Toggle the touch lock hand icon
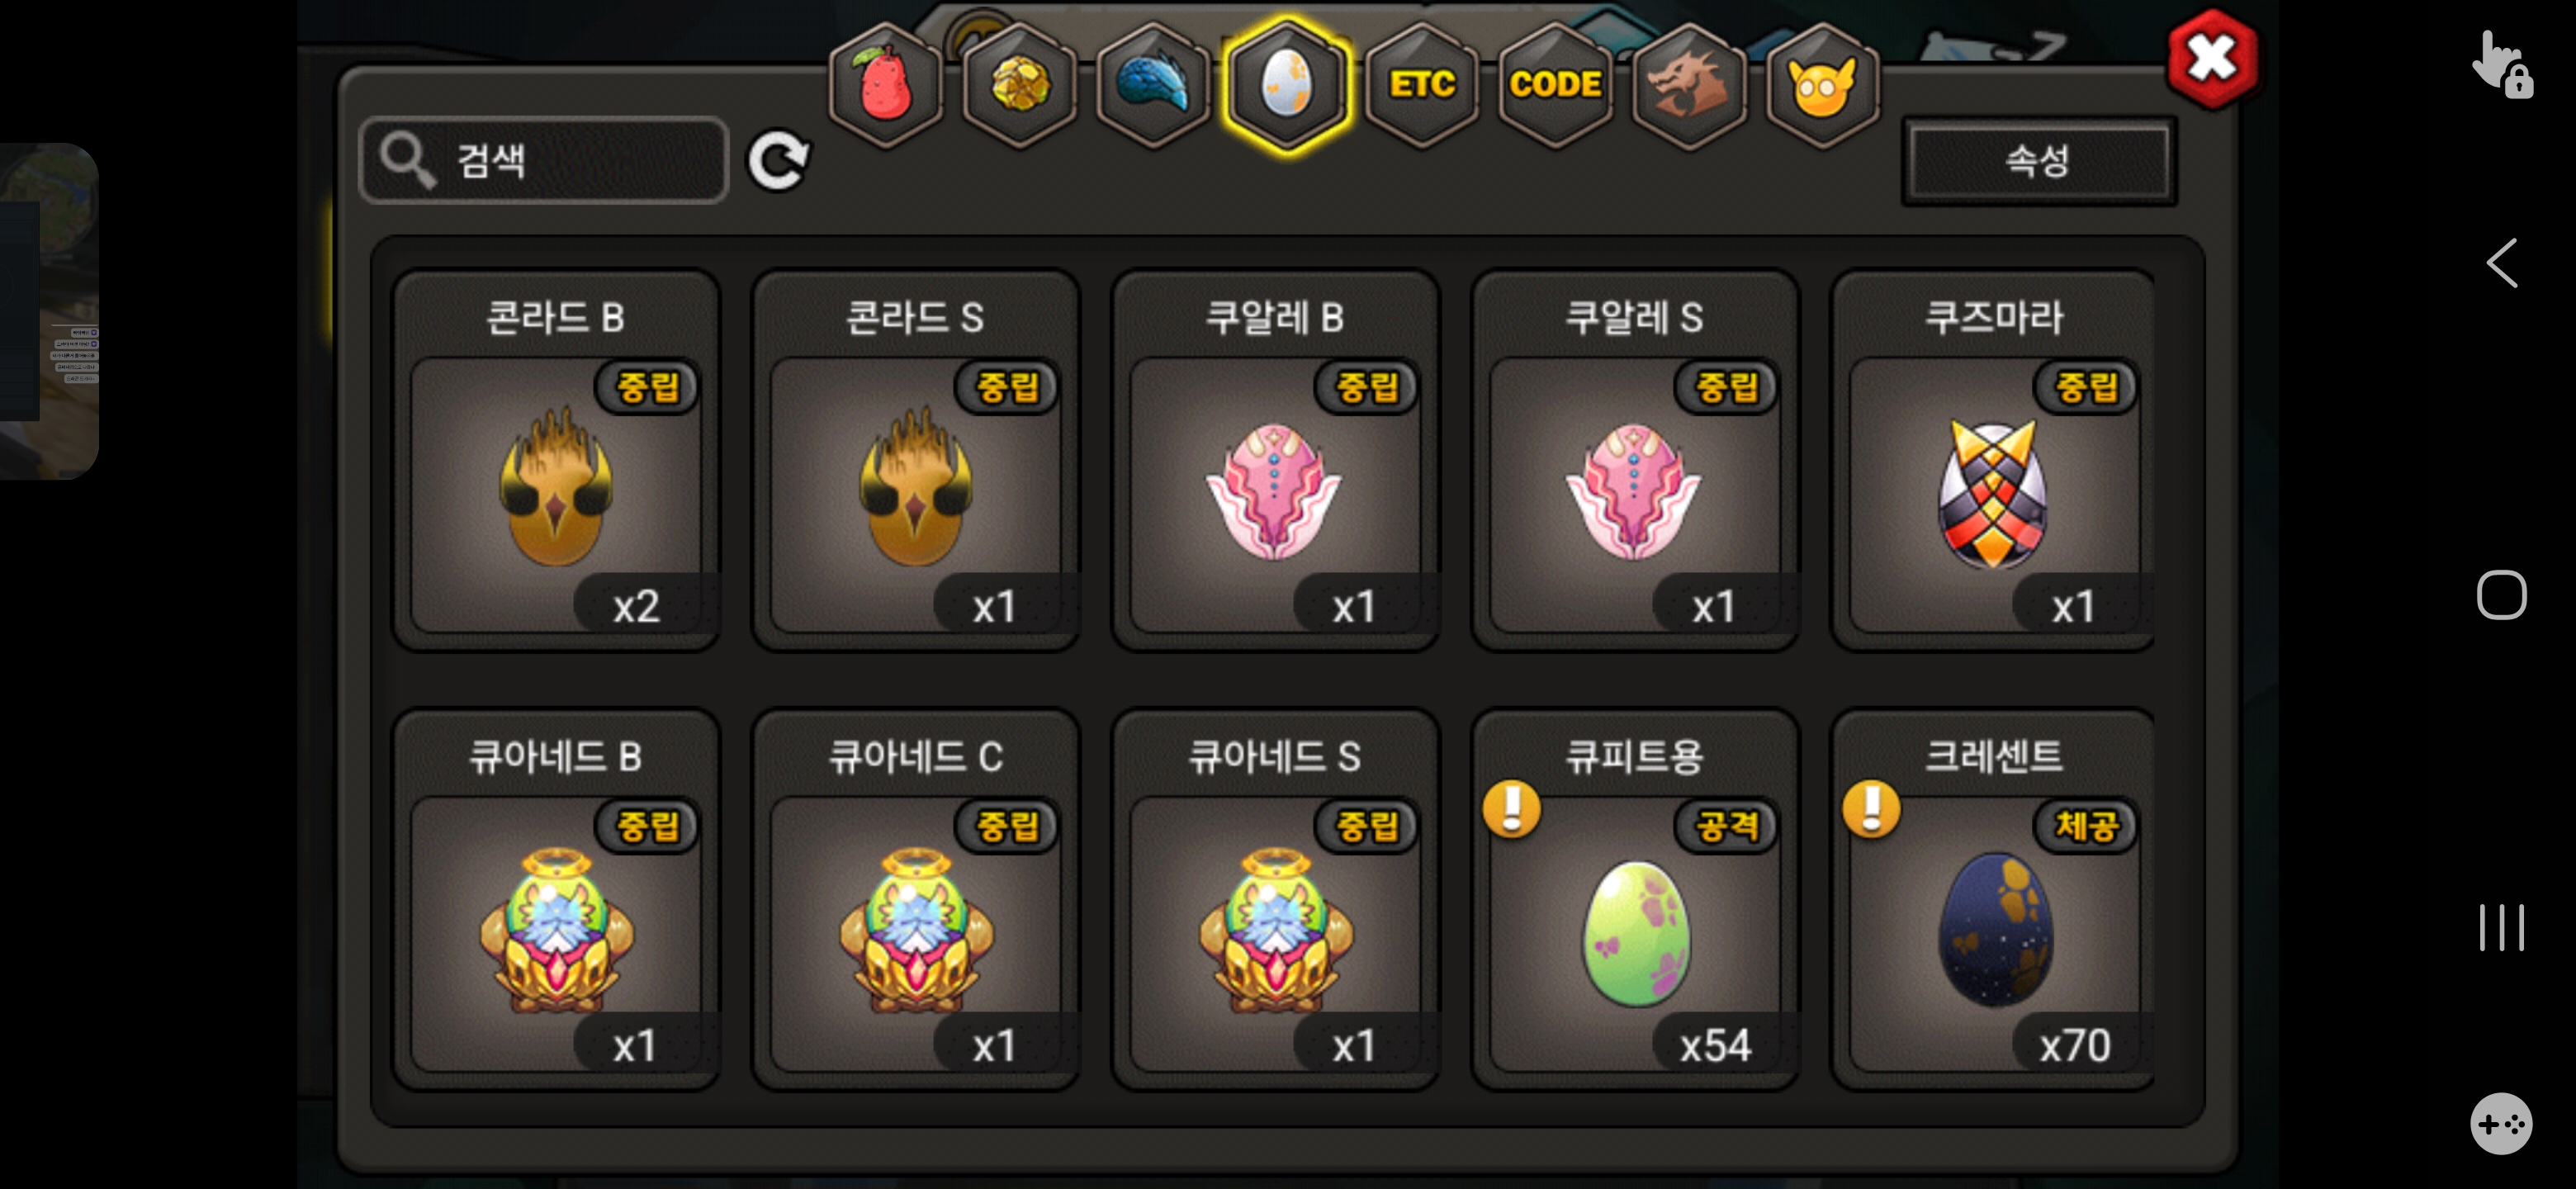 tap(2502, 66)
